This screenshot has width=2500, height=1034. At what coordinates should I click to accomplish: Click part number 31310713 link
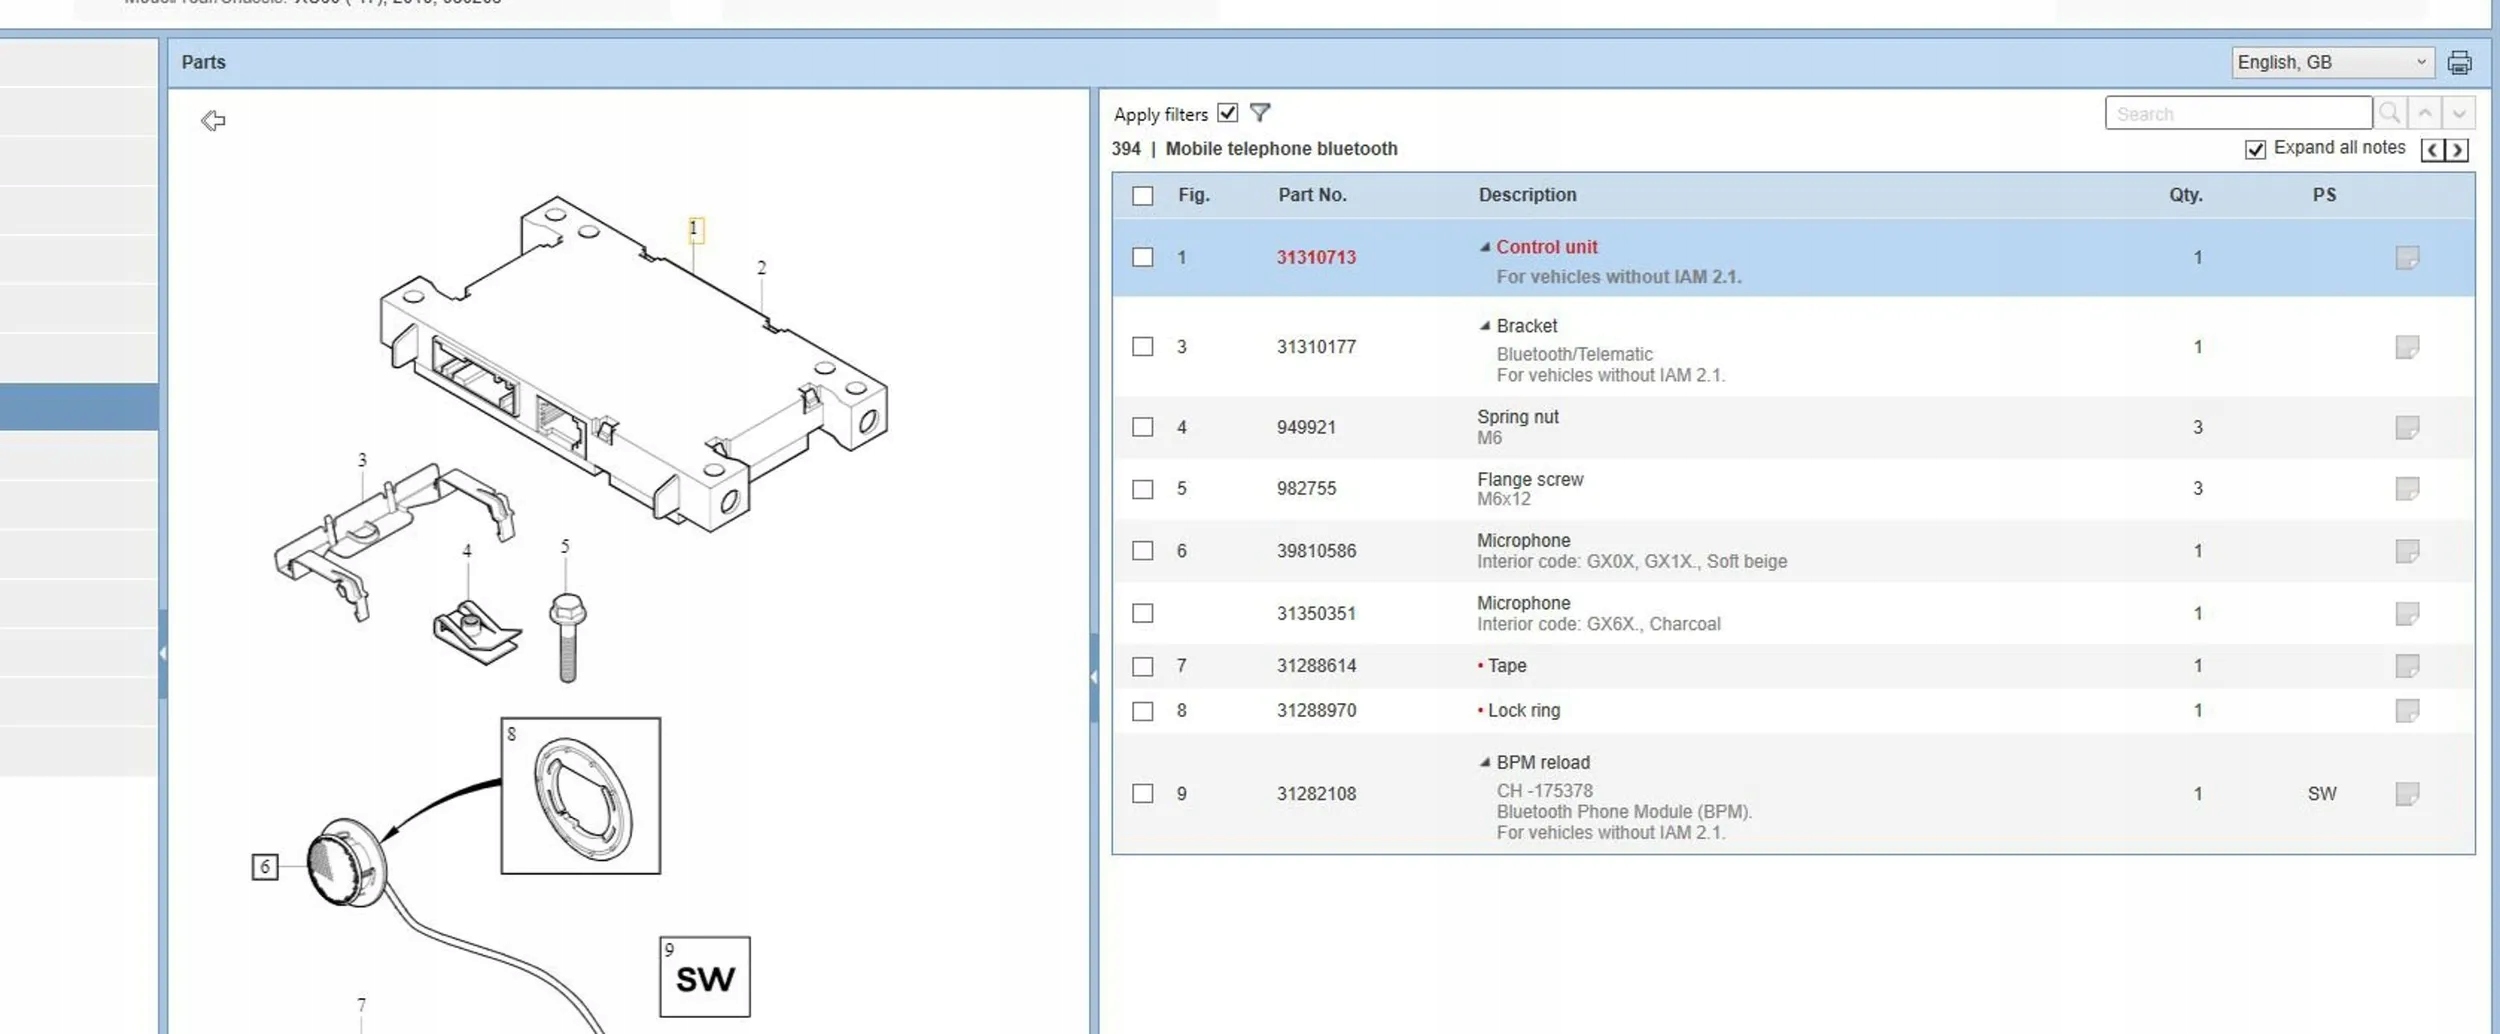(1316, 258)
